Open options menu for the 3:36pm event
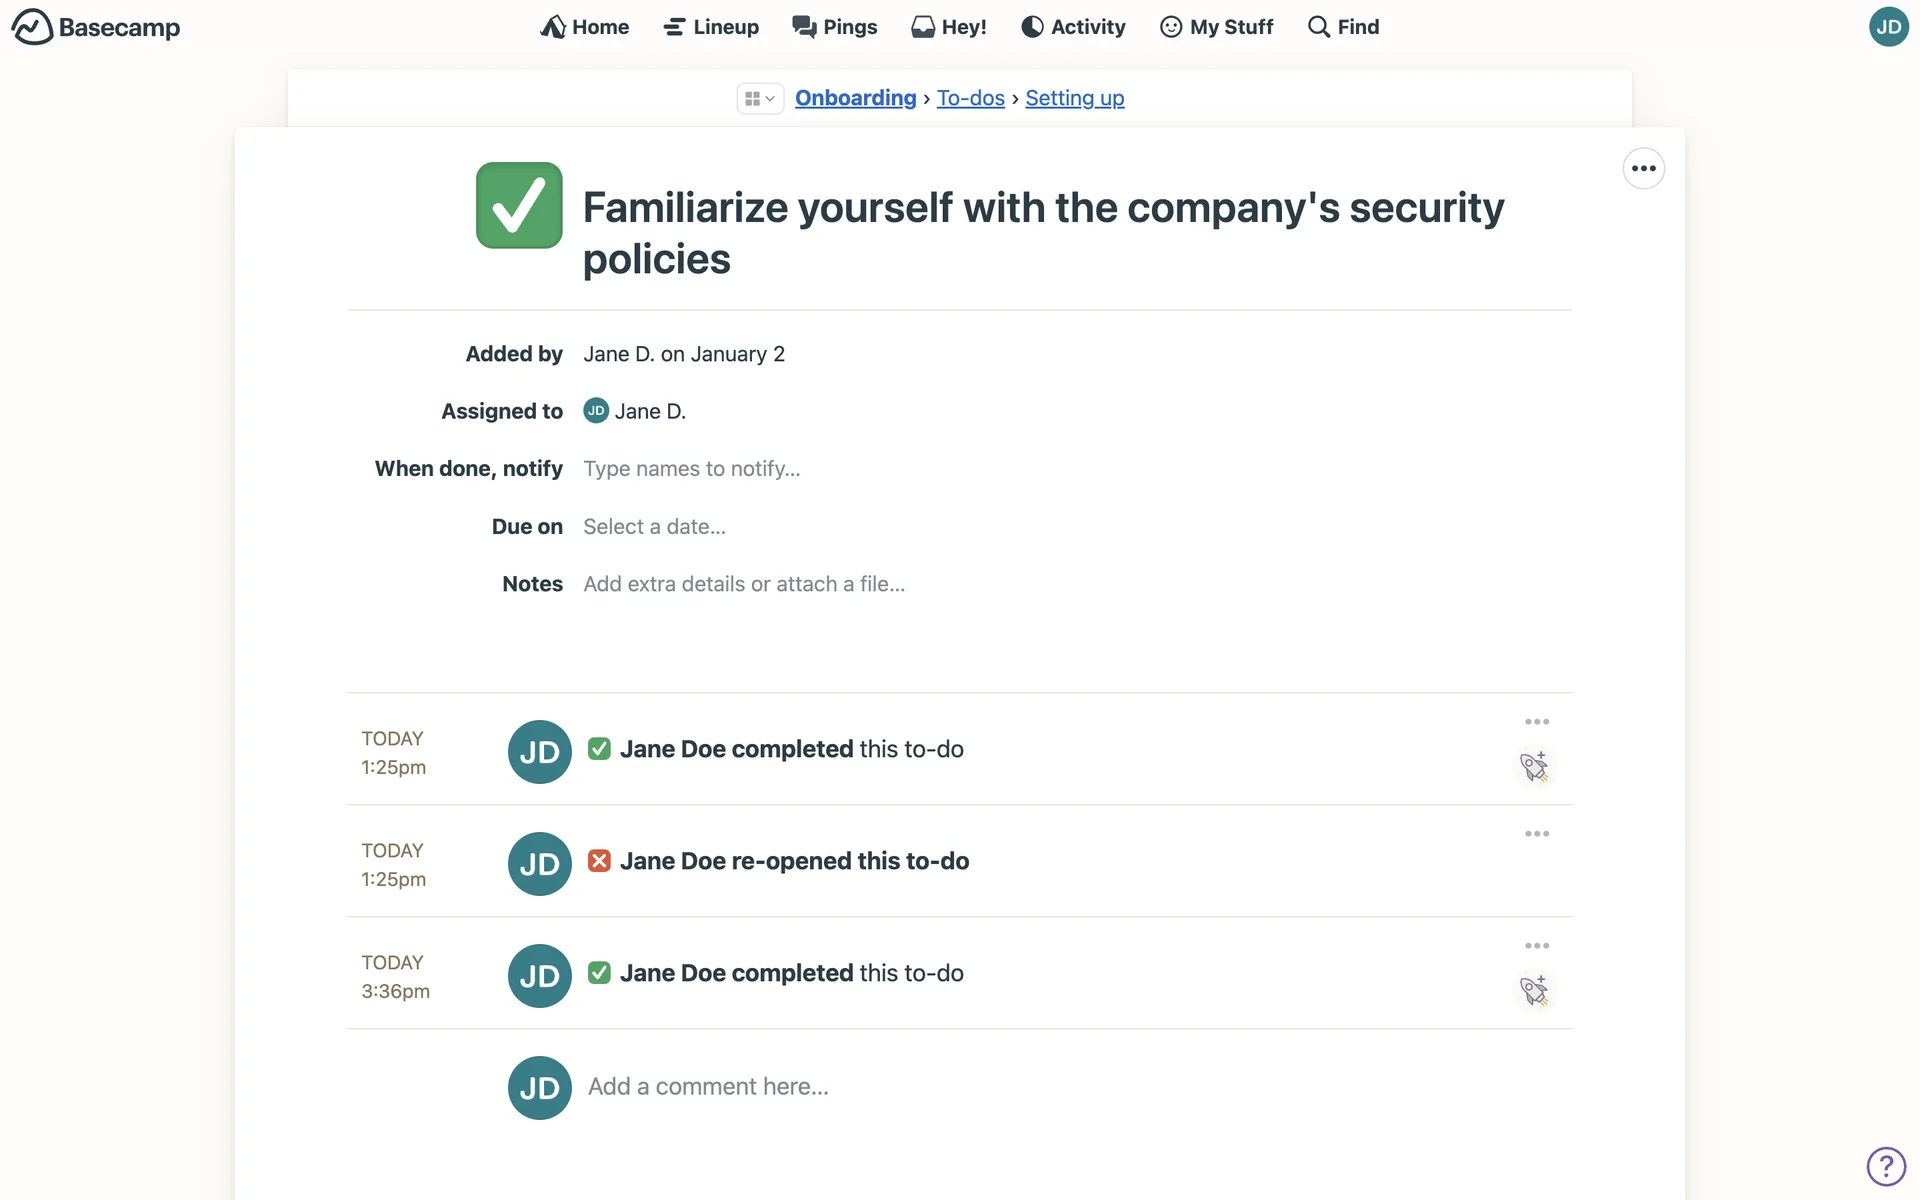The width and height of the screenshot is (1920, 1200). 1537,946
